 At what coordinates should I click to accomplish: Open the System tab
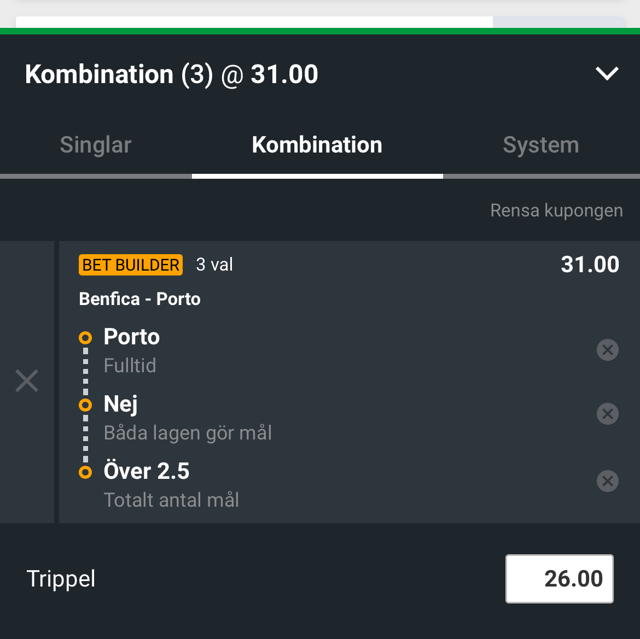541,145
